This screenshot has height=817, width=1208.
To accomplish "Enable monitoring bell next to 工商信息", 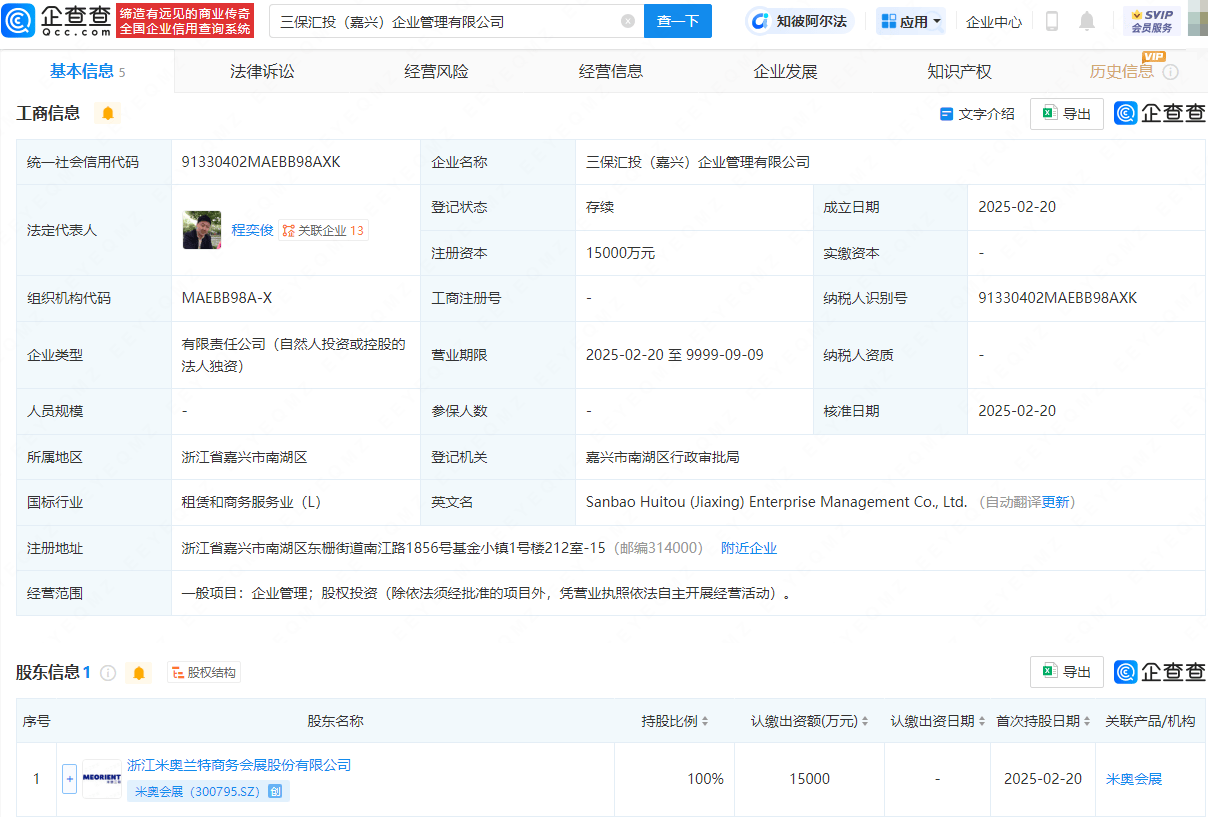I will 106,113.
